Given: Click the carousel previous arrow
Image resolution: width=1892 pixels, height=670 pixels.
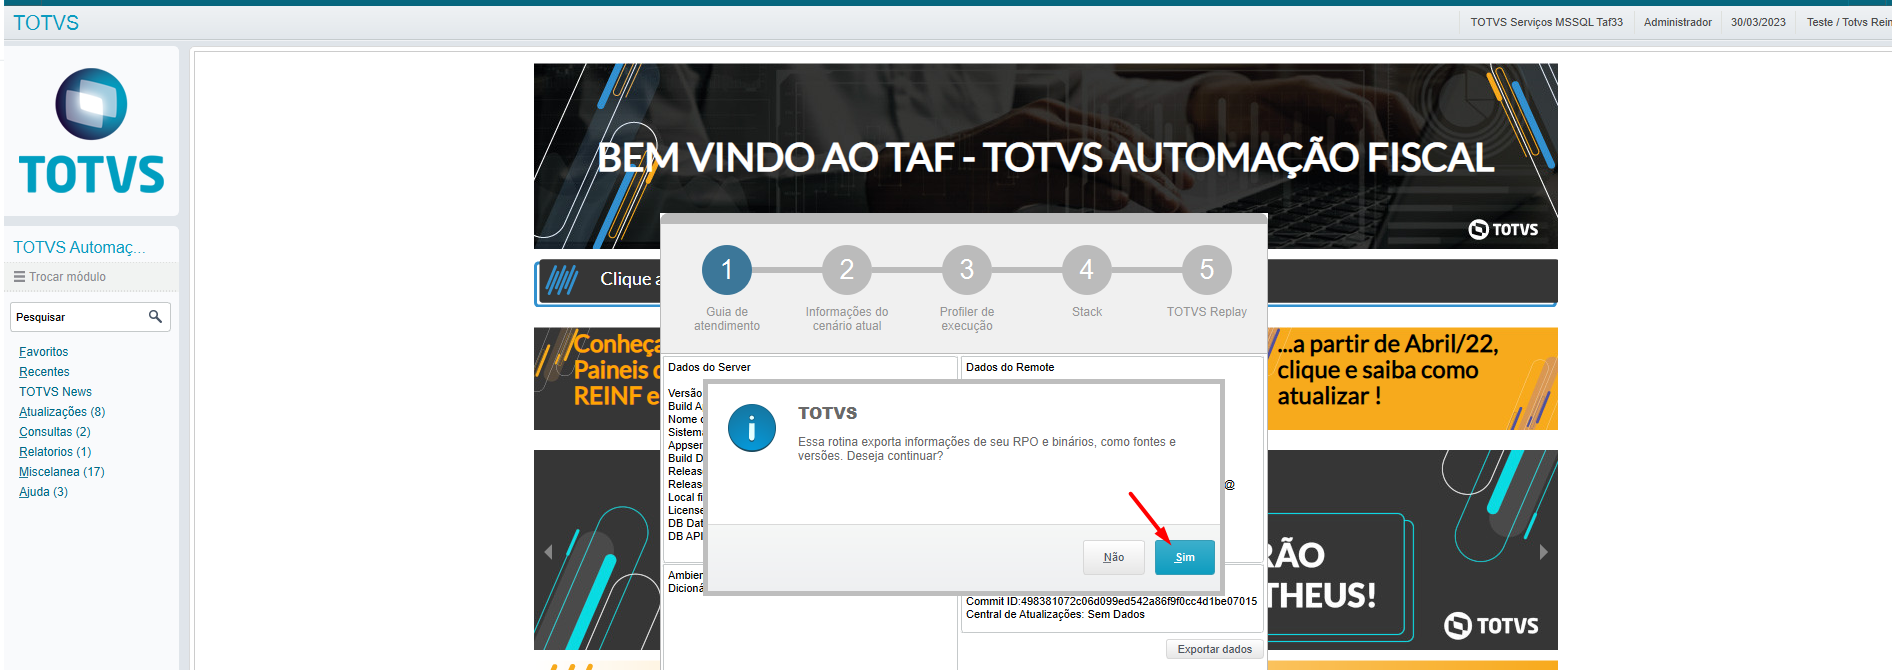Looking at the screenshot, I should pyautogui.click(x=548, y=552).
